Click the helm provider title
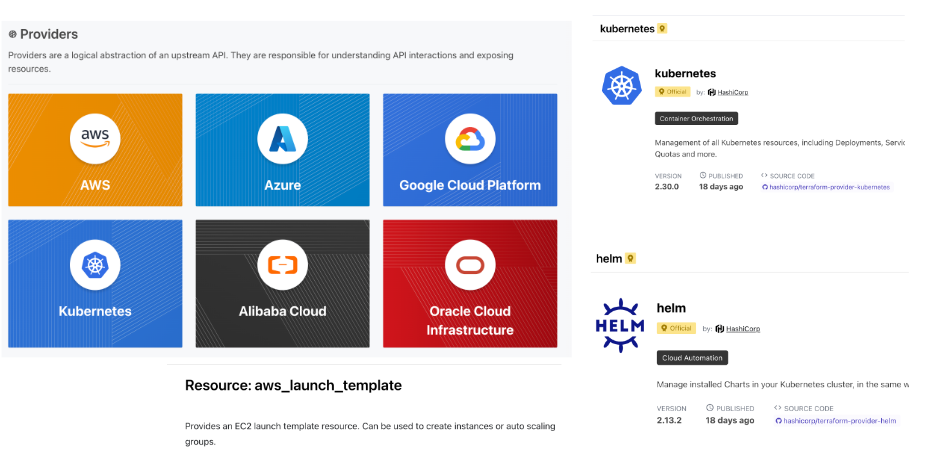 [x=671, y=308]
